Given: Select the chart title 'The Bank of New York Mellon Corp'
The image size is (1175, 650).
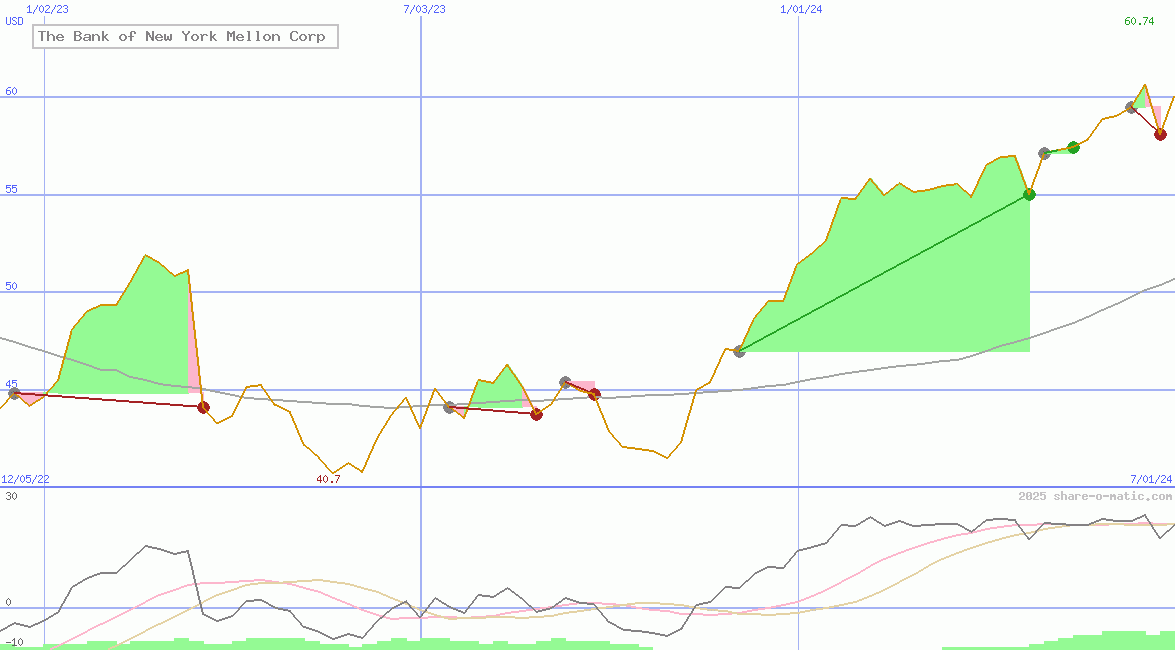Looking at the screenshot, I should pos(184,36).
